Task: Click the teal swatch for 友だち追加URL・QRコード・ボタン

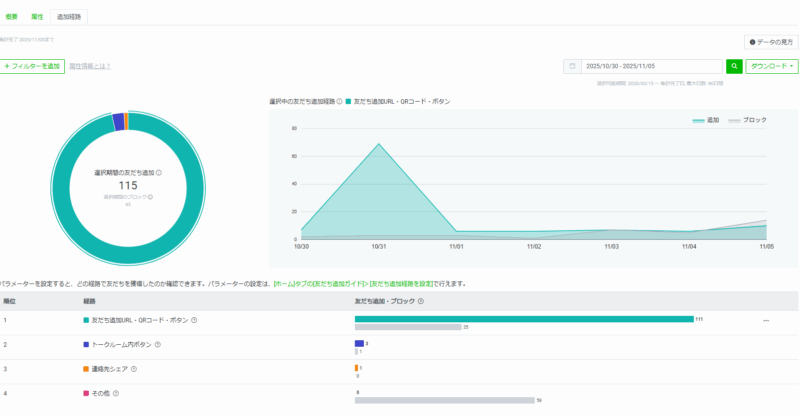Action: [87, 320]
